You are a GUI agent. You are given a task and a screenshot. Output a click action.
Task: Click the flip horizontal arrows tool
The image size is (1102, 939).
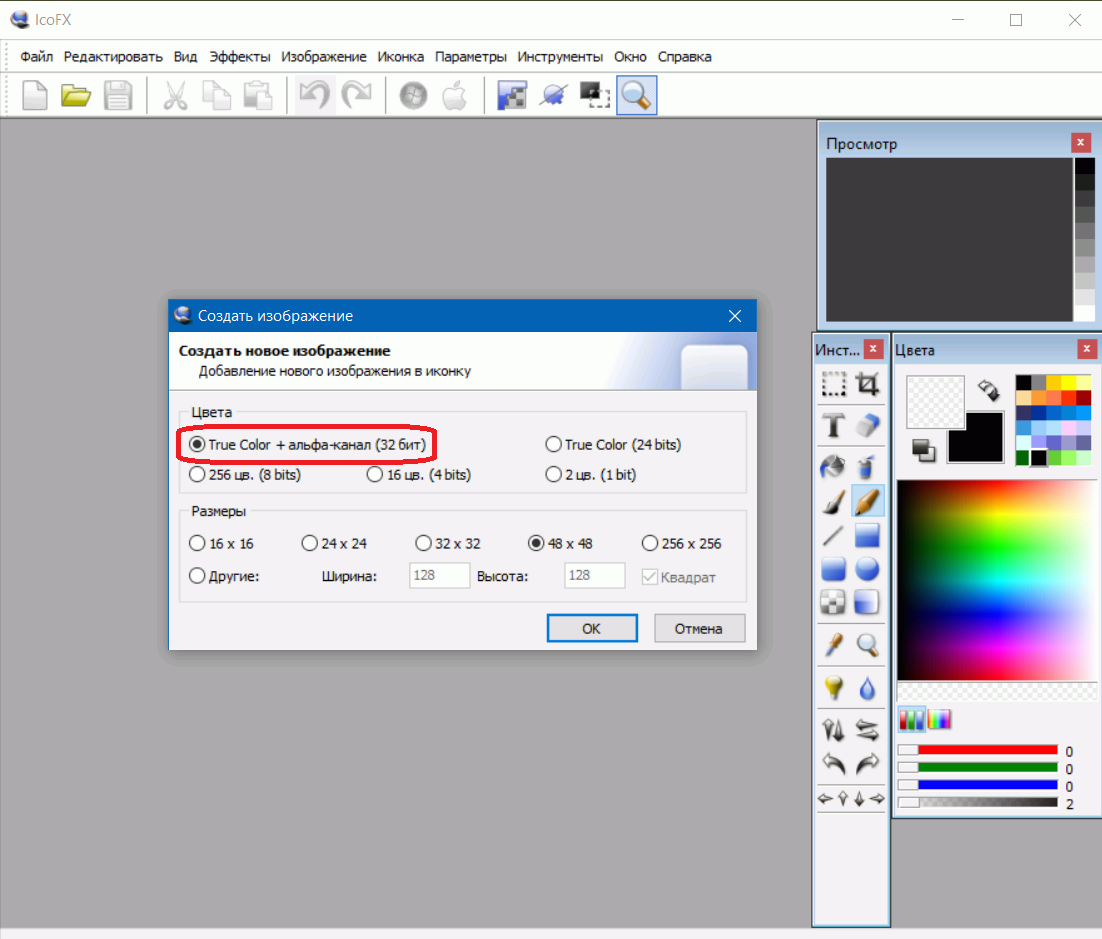[x=867, y=731]
